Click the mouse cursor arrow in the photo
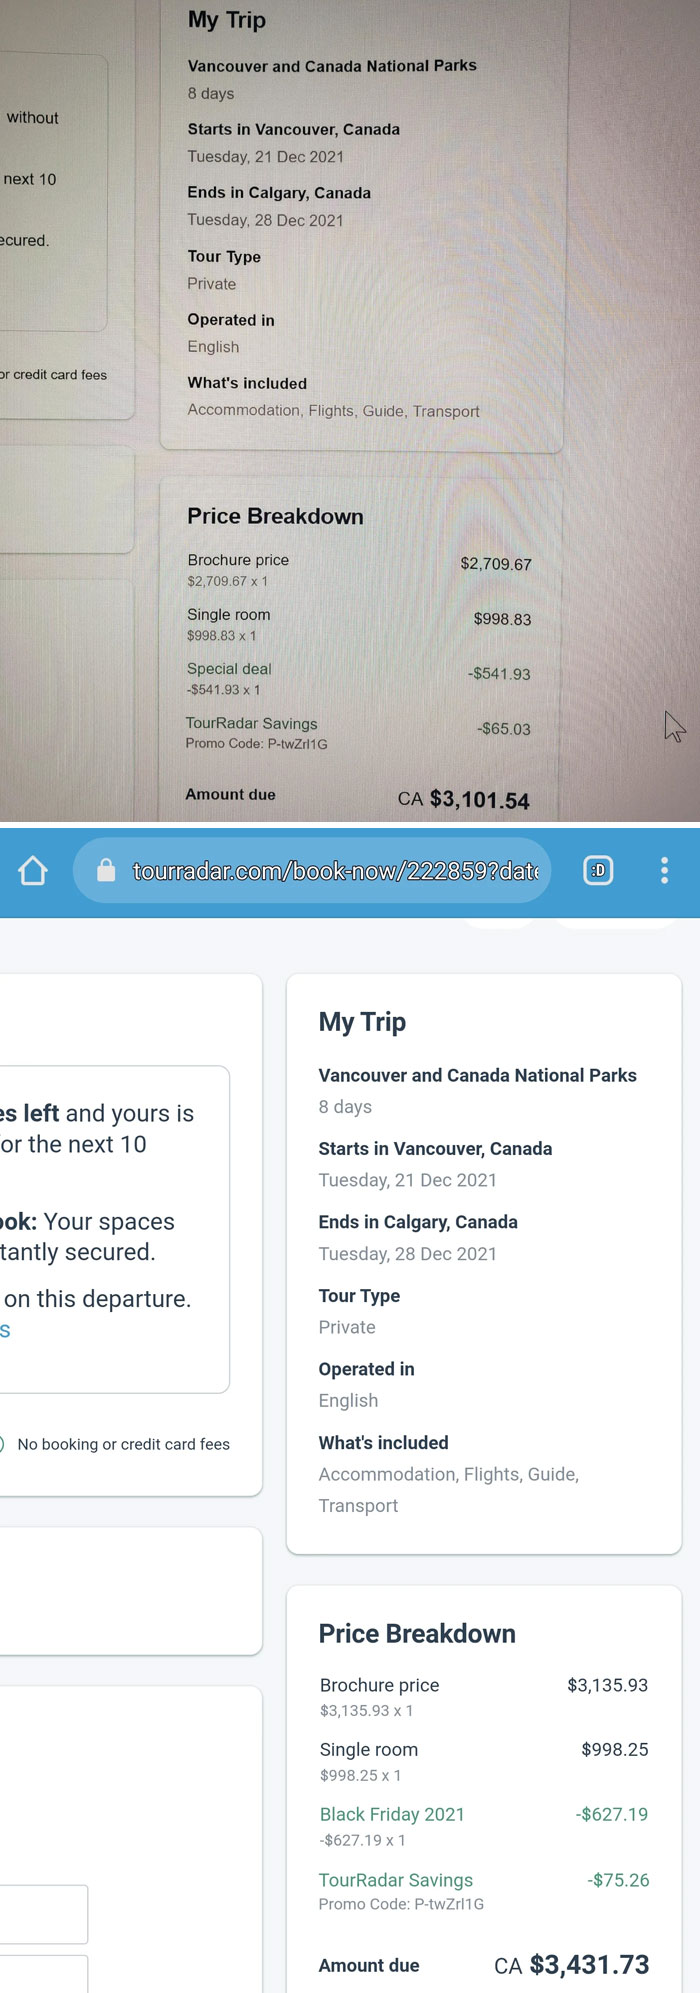This screenshot has height=1993, width=700. [674, 726]
